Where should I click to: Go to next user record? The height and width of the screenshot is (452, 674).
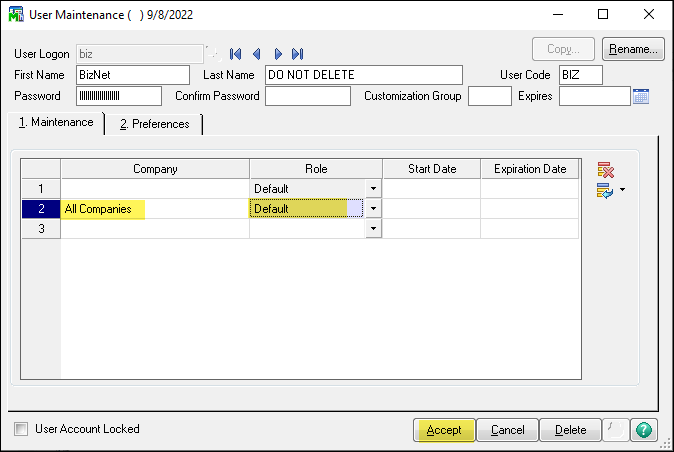point(278,54)
